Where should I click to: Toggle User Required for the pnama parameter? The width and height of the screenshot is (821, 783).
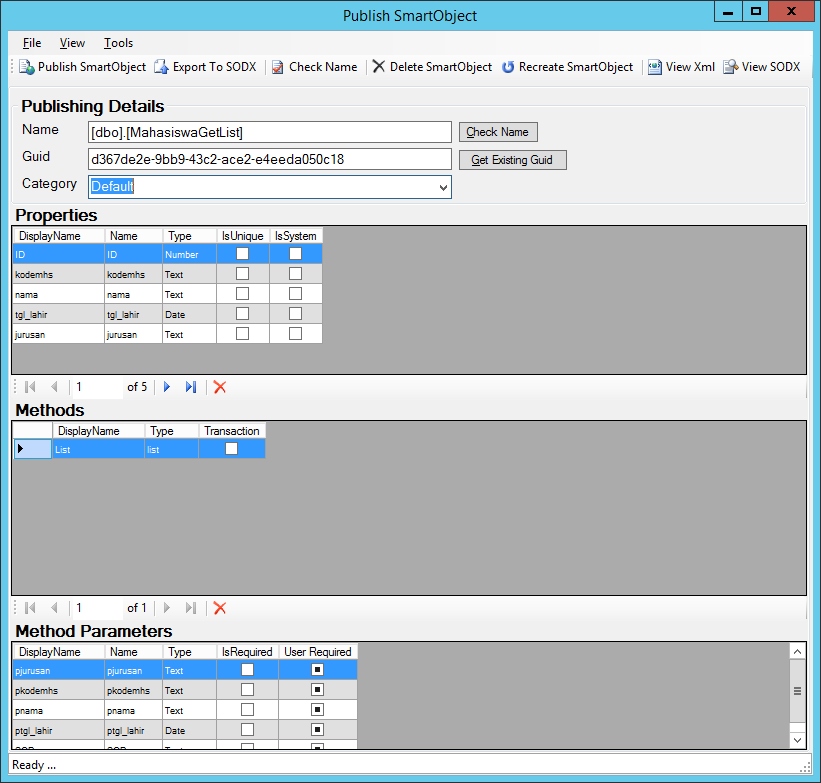317,710
